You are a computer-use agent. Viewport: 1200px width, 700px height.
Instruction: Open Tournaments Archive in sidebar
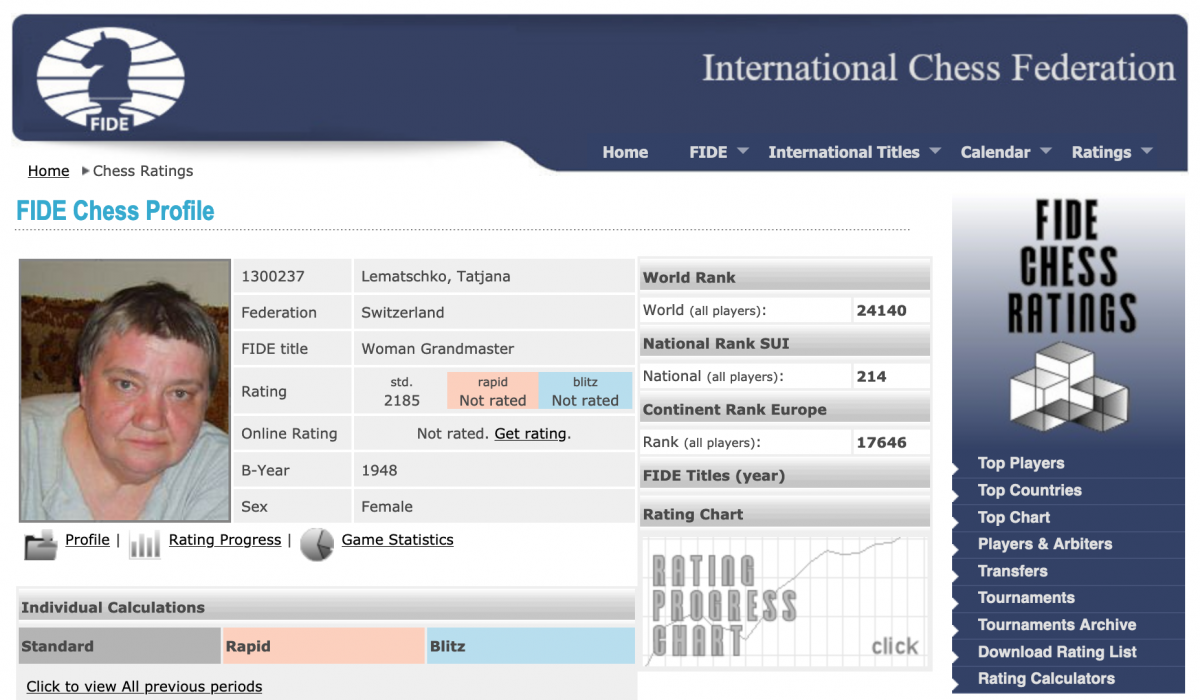click(x=1057, y=625)
